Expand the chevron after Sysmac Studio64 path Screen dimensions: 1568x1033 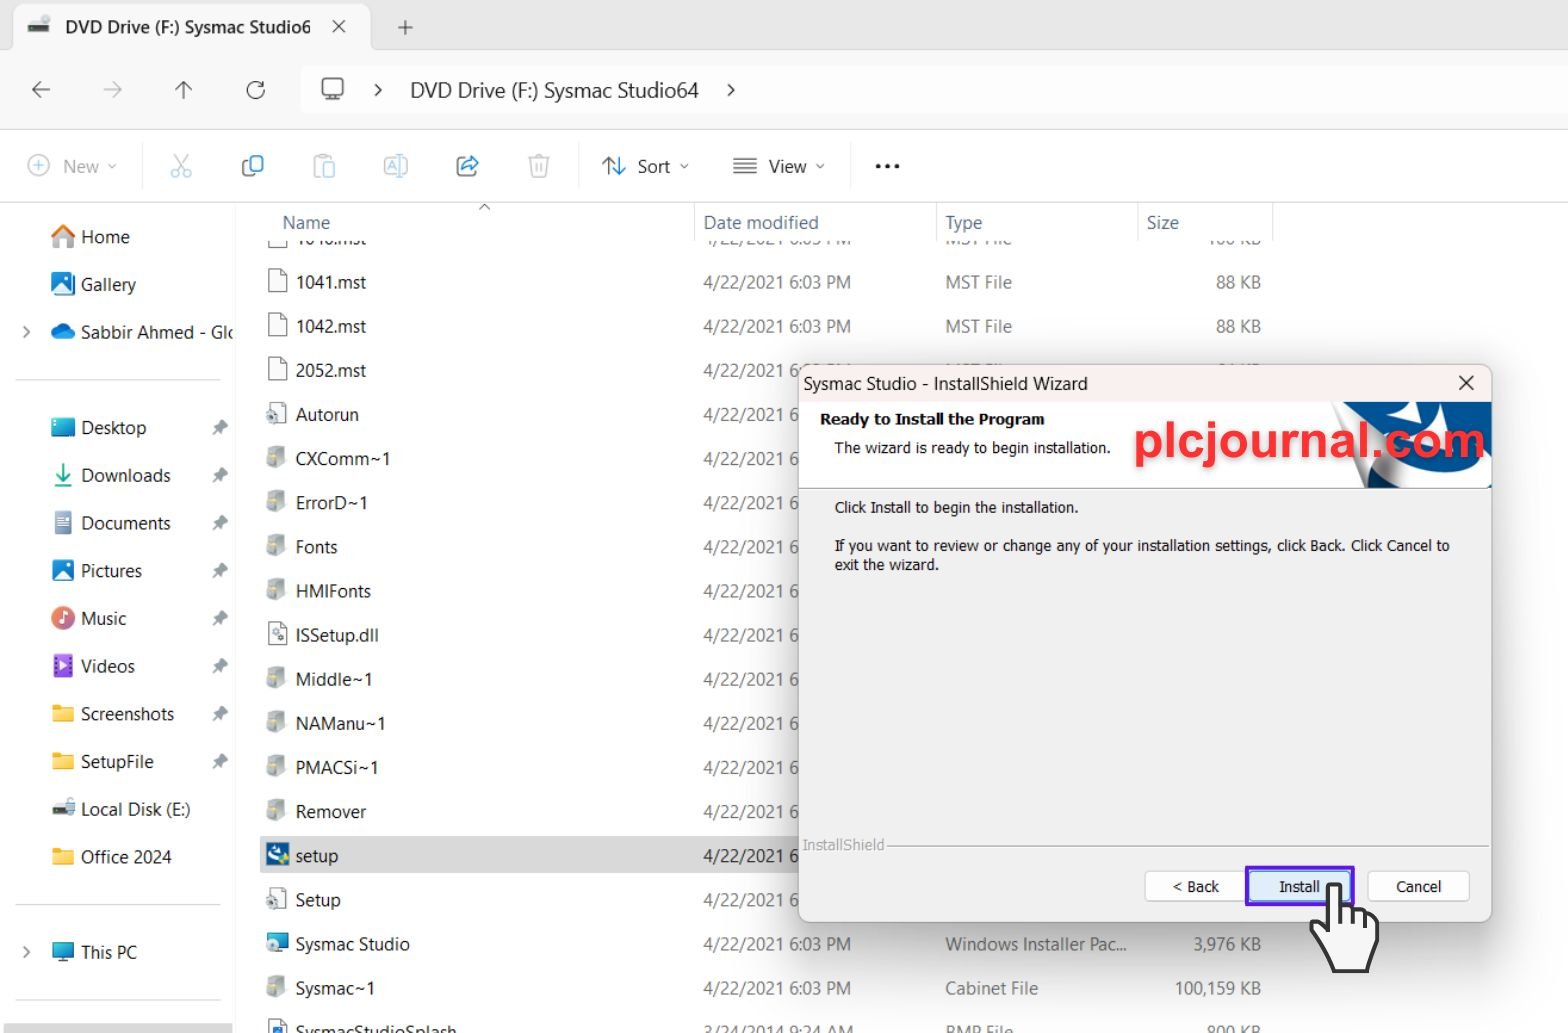[731, 90]
